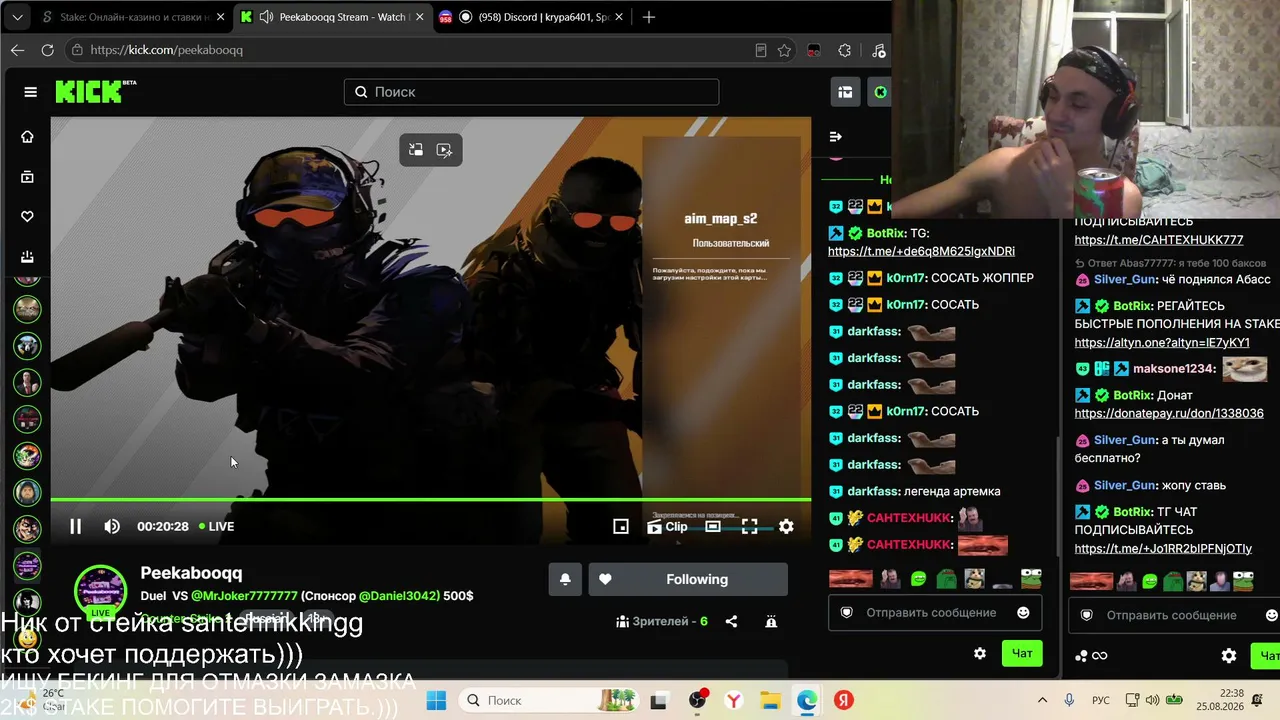Open video player settings gear
Image resolution: width=1280 pixels, height=720 pixels.
point(786,526)
